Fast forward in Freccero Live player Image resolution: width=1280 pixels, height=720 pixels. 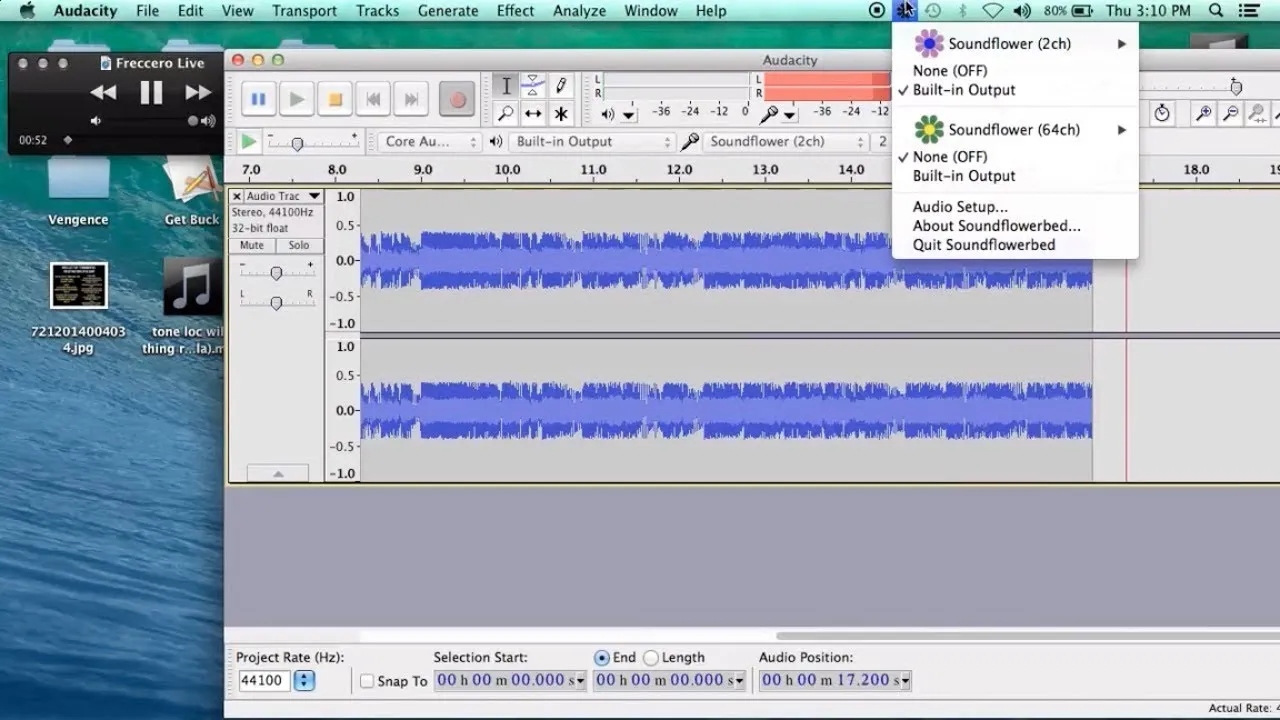199,93
